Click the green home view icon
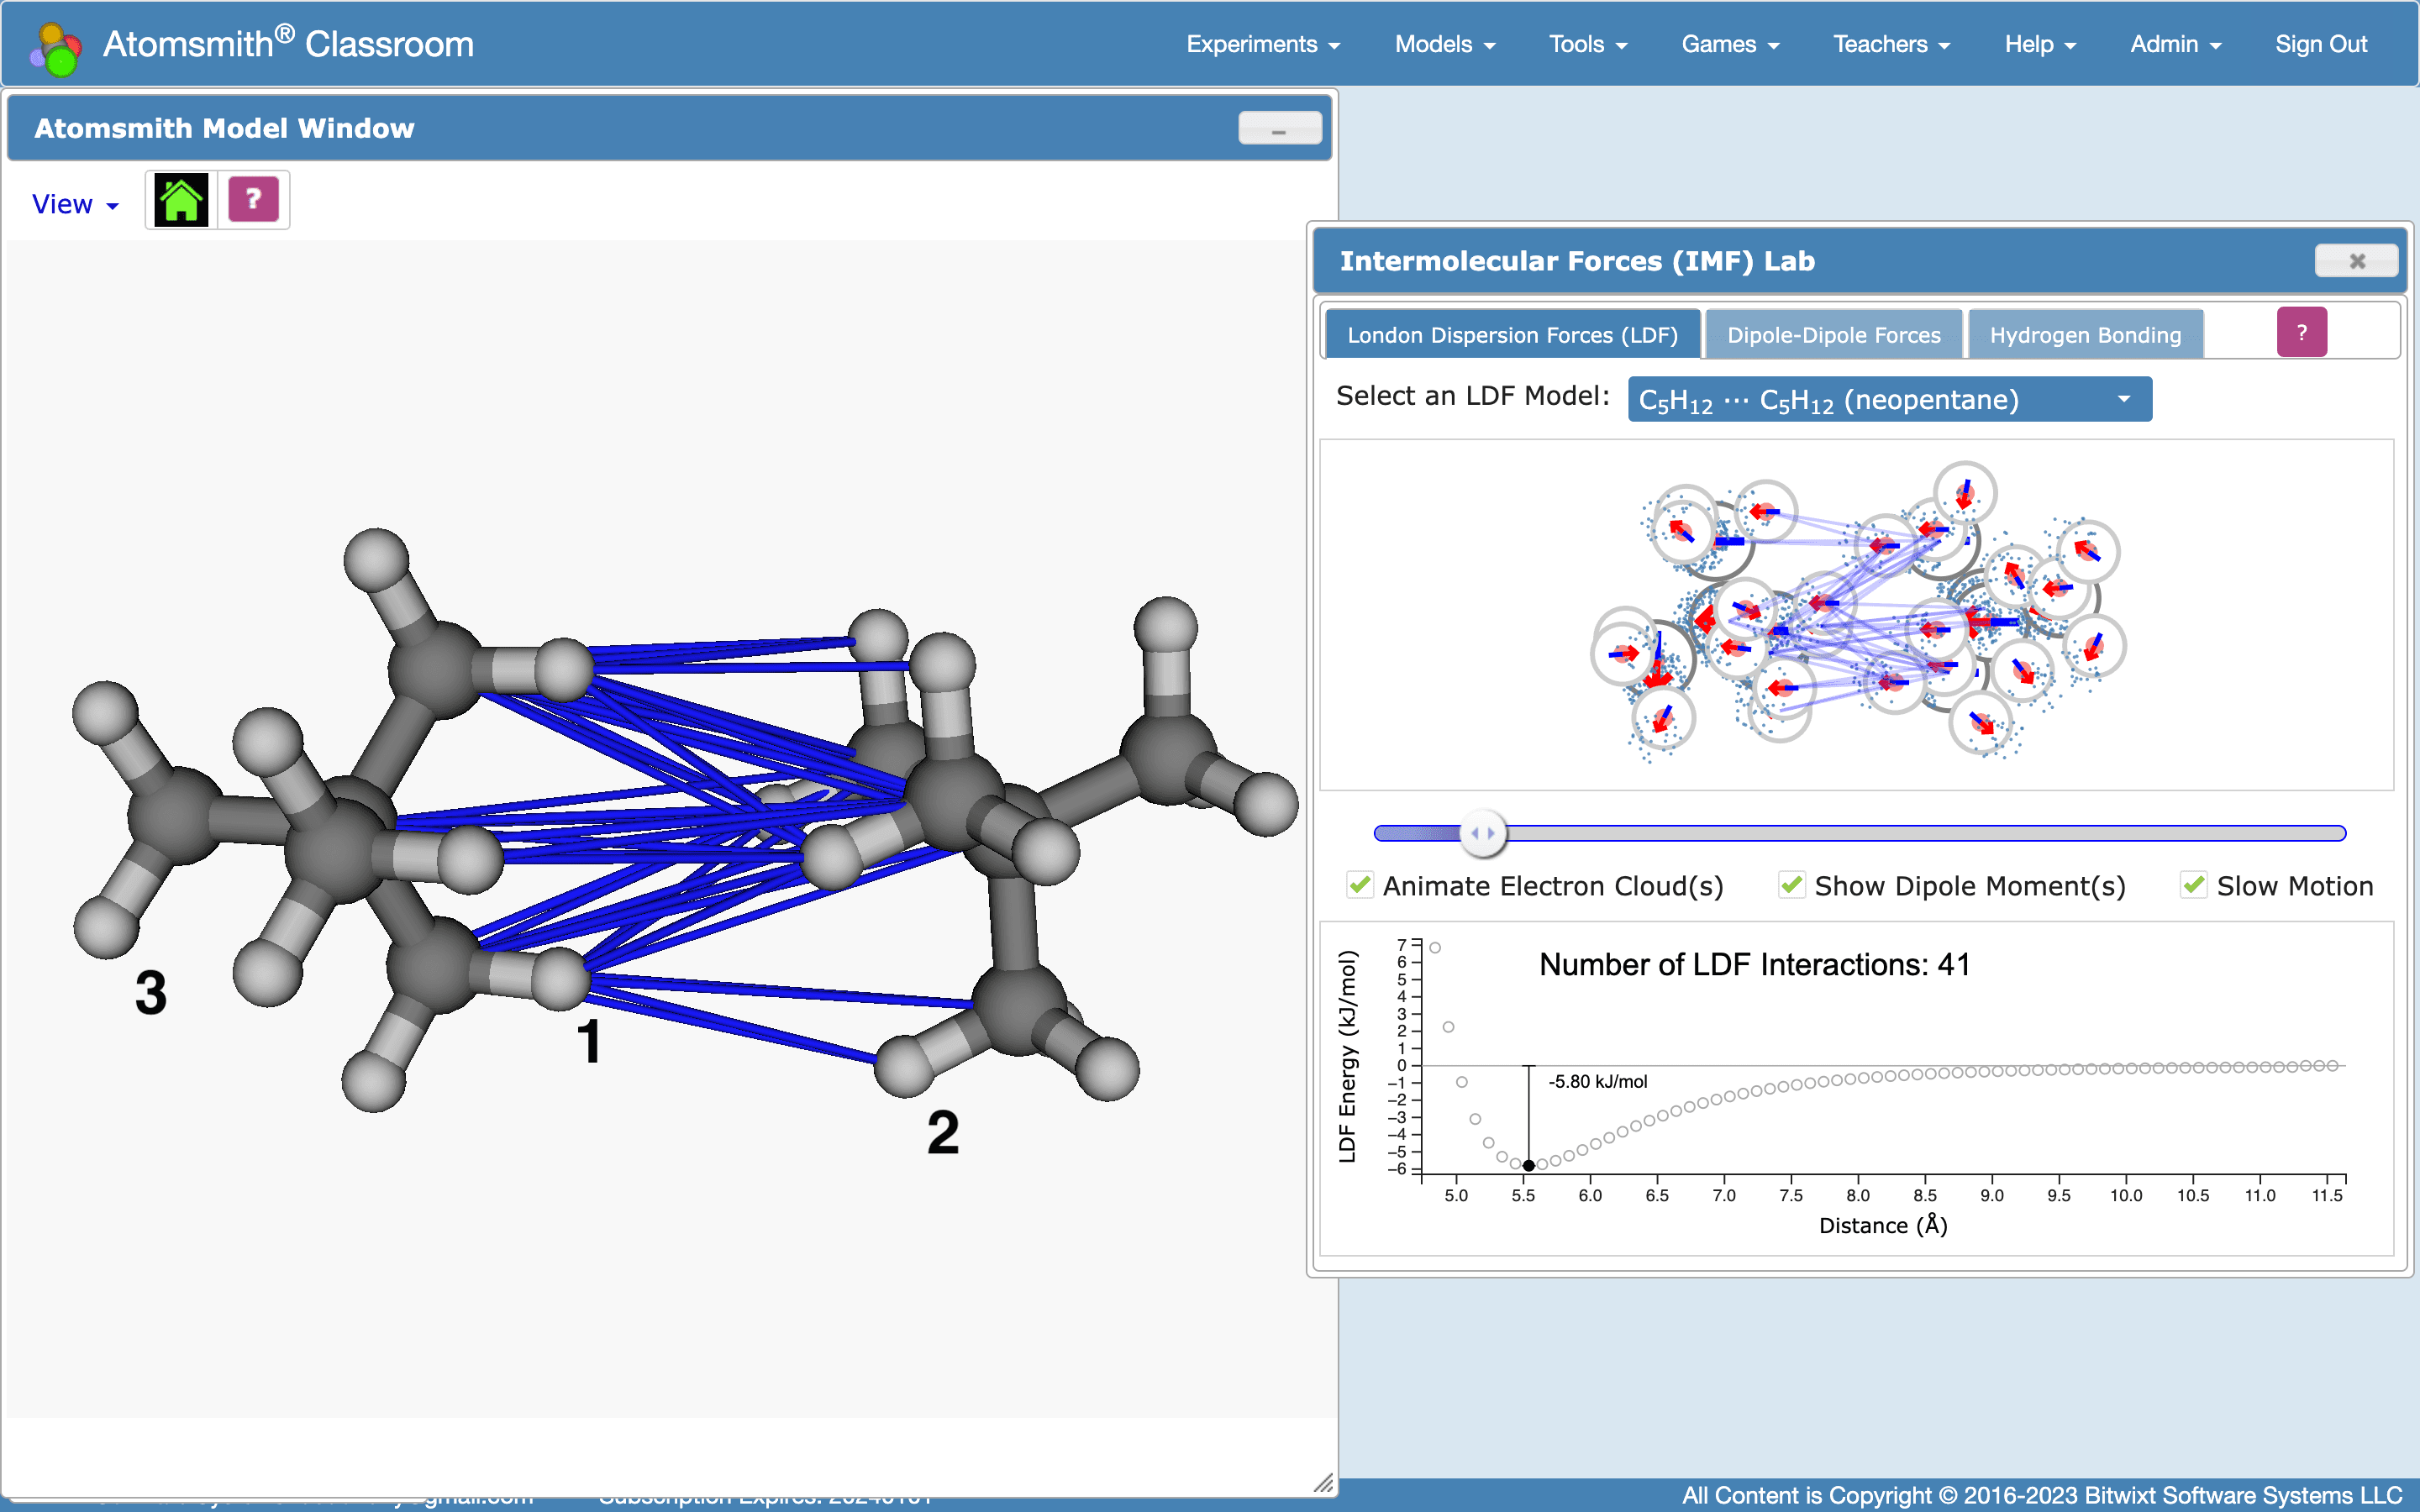This screenshot has width=2420, height=1512. tap(181, 200)
